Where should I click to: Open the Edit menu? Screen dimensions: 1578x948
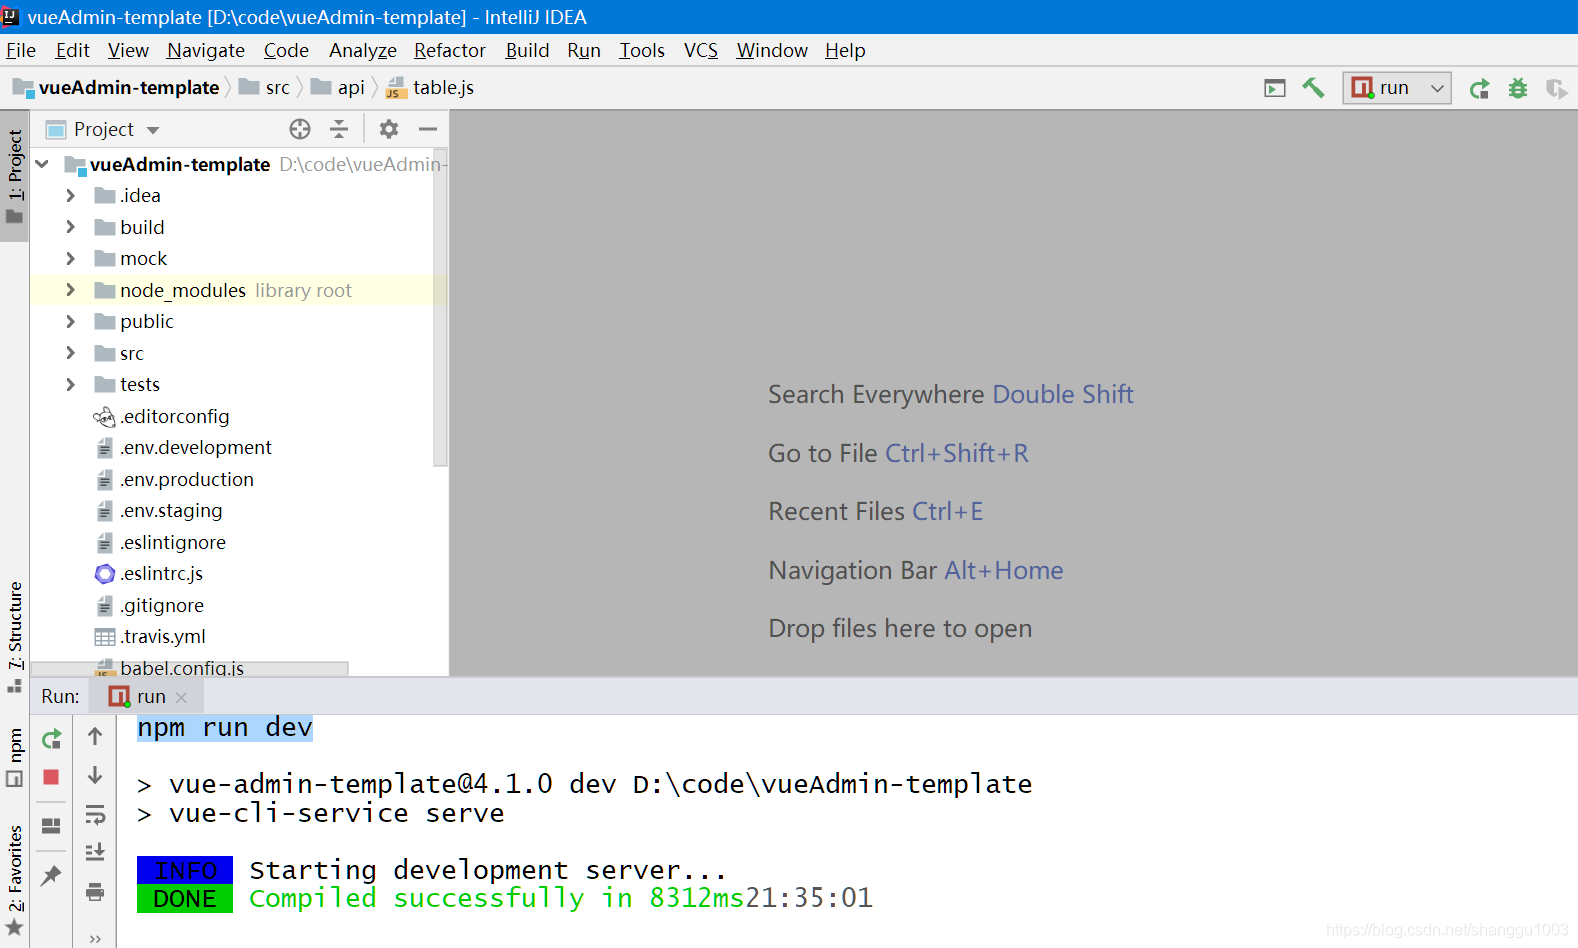click(72, 50)
